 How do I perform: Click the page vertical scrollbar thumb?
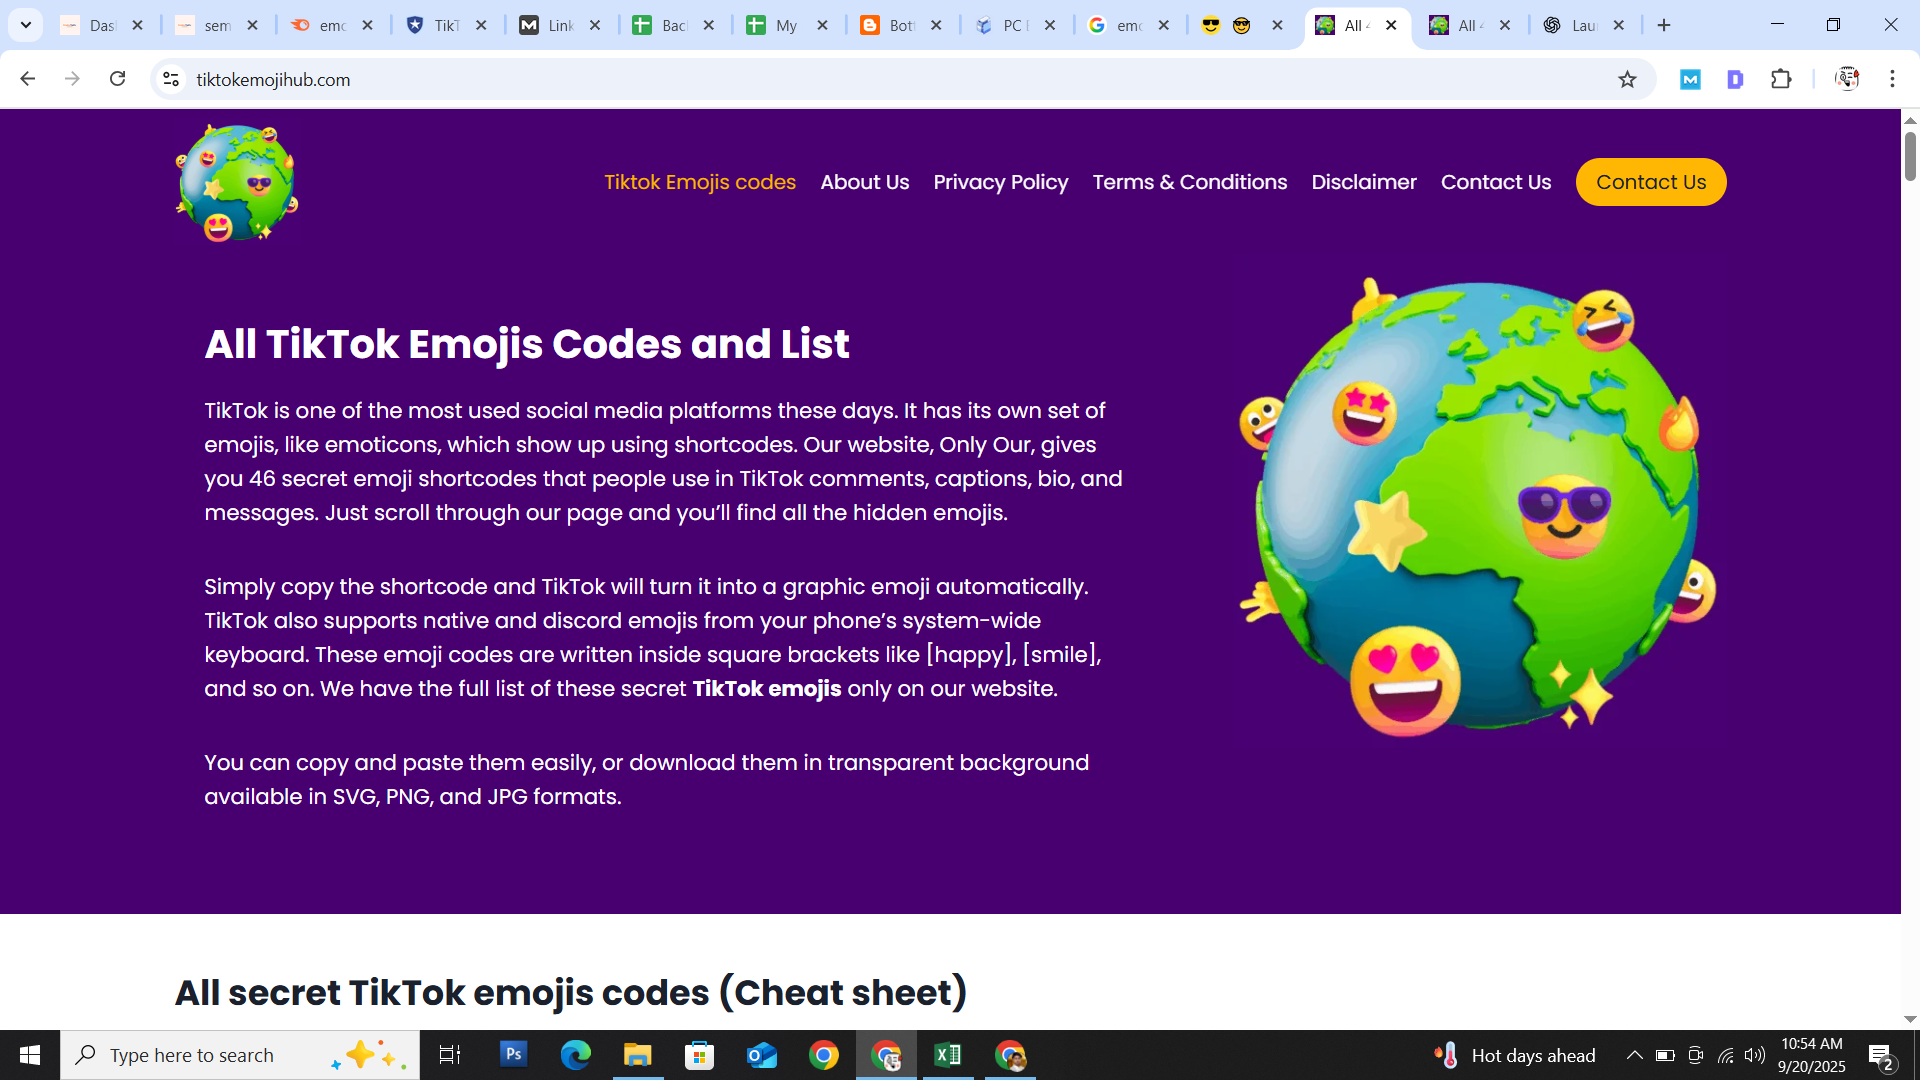1910,156
